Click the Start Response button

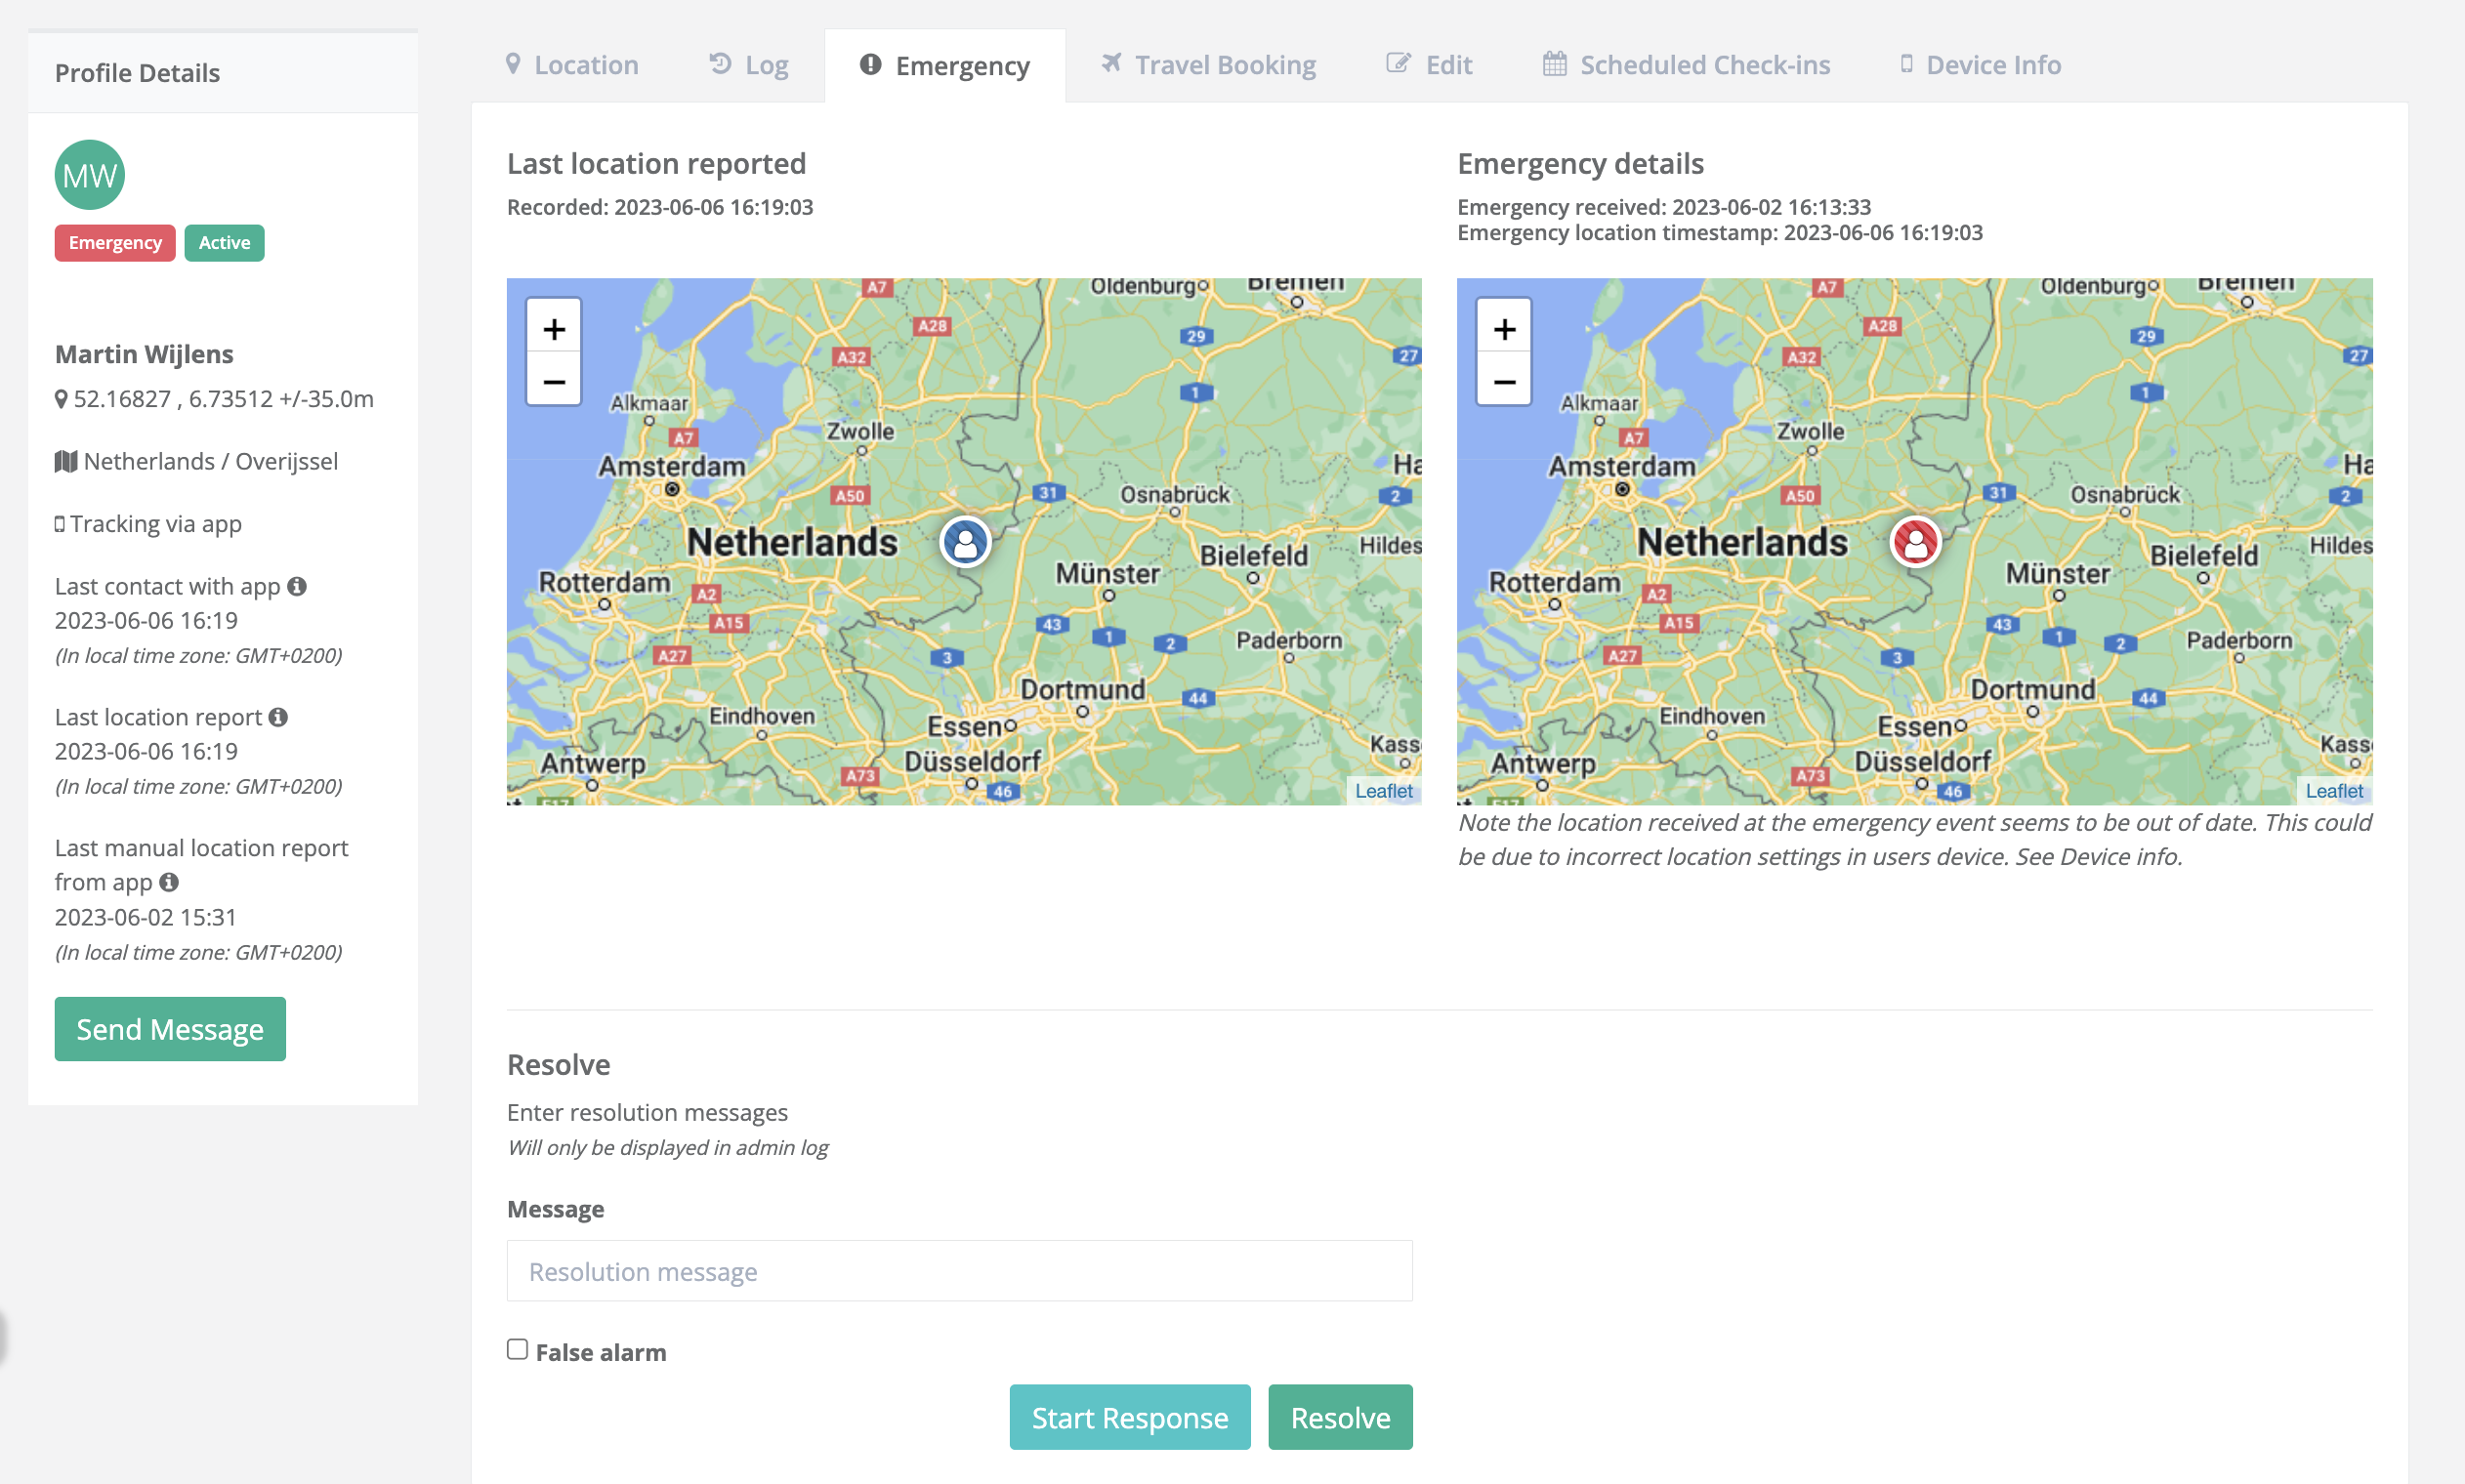point(1129,1417)
